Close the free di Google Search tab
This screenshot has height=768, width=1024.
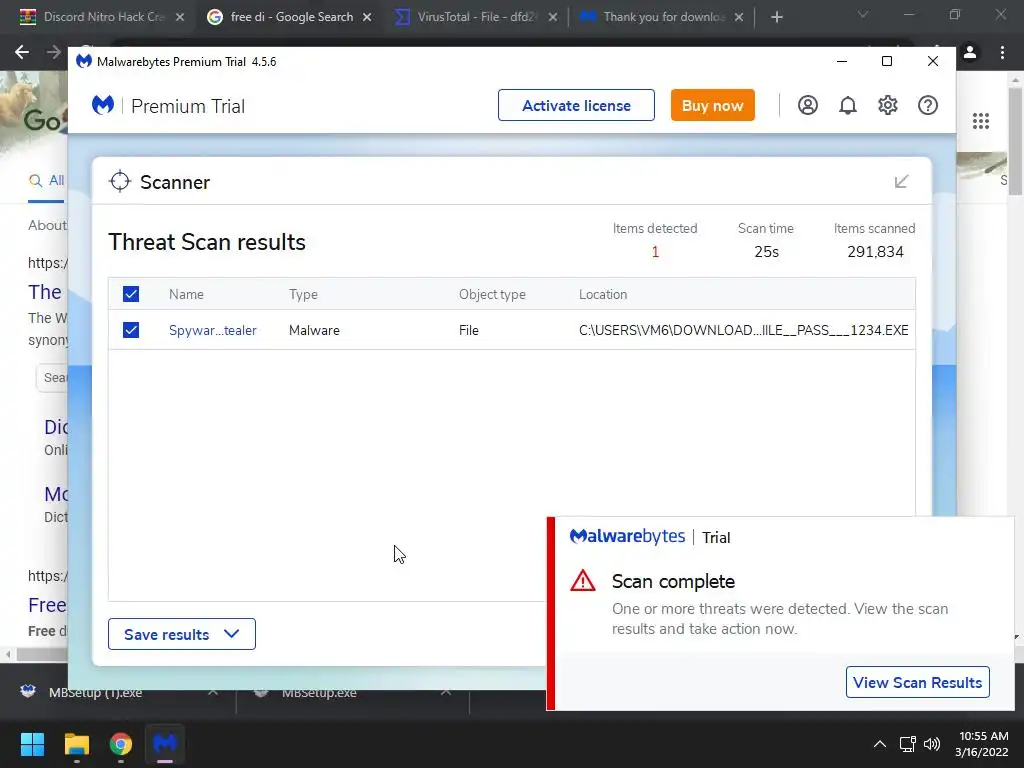(x=367, y=17)
